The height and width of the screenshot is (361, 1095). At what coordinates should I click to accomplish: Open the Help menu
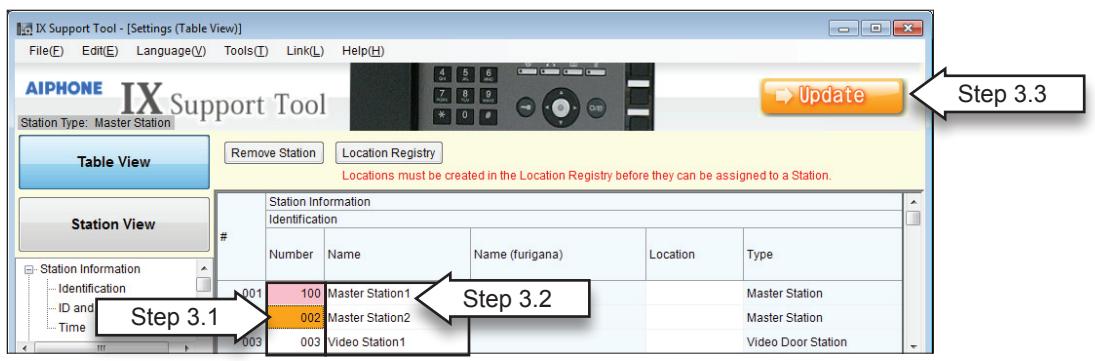[x=362, y=51]
